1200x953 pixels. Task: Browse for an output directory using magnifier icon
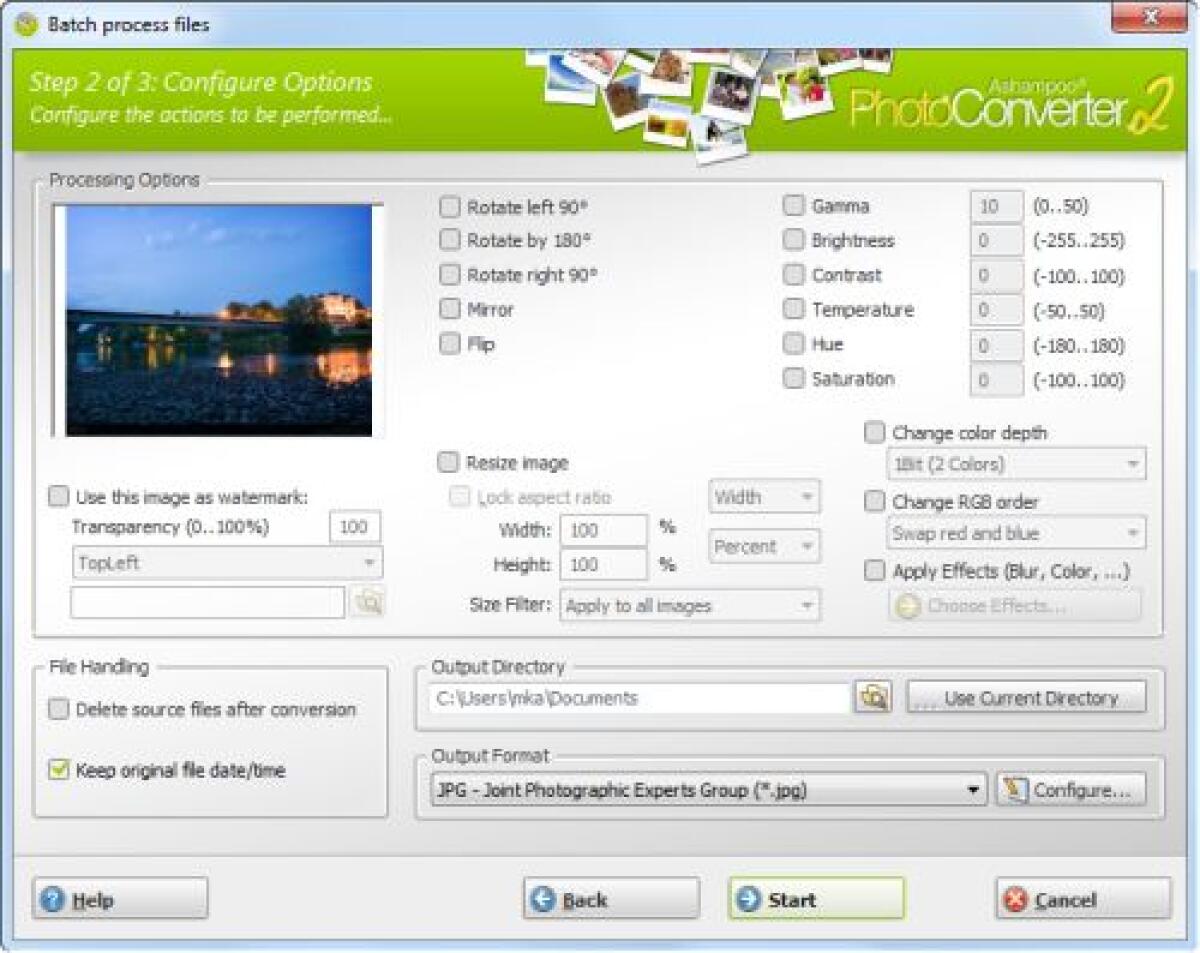click(x=872, y=697)
